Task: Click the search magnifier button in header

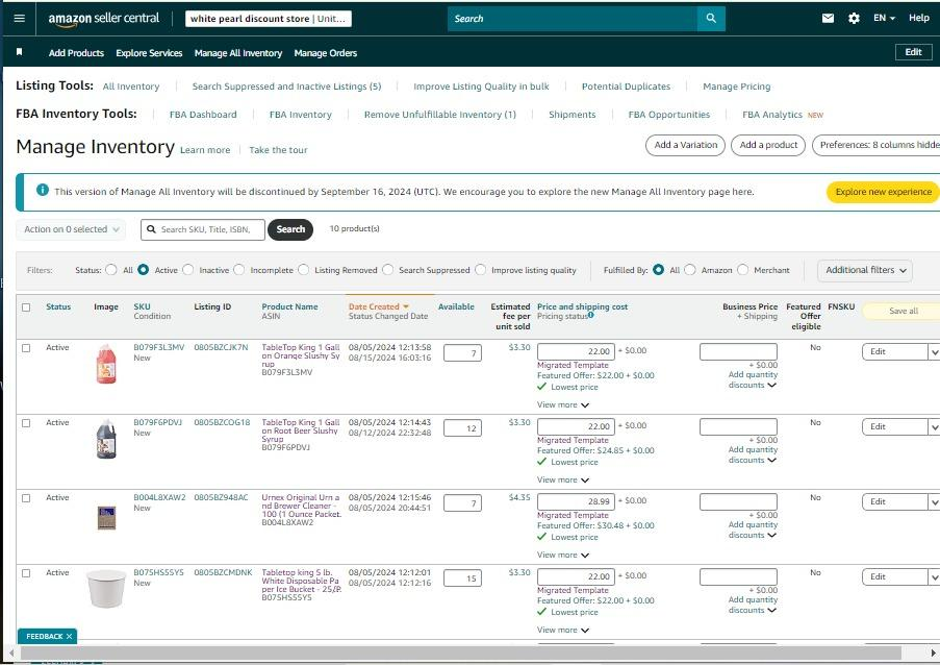Action: (x=711, y=19)
